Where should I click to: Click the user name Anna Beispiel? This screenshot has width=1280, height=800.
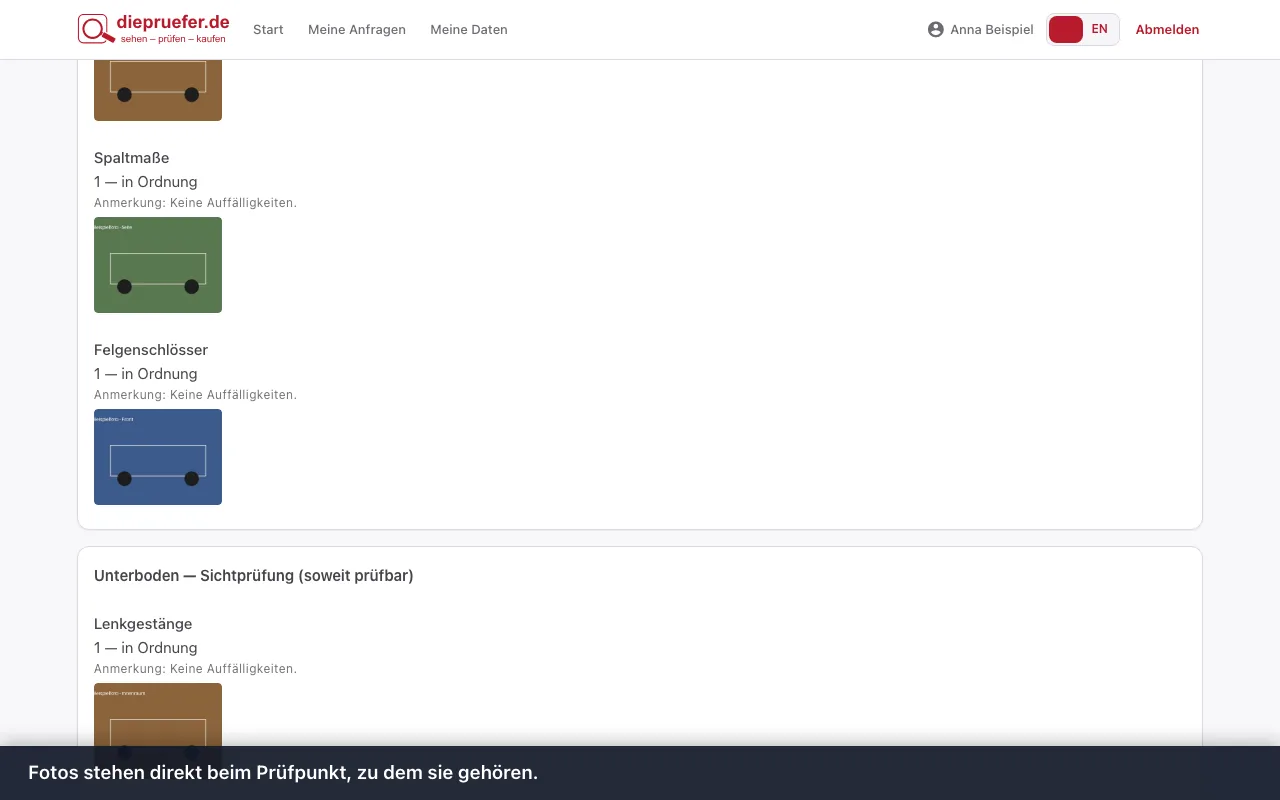click(x=992, y=30)
